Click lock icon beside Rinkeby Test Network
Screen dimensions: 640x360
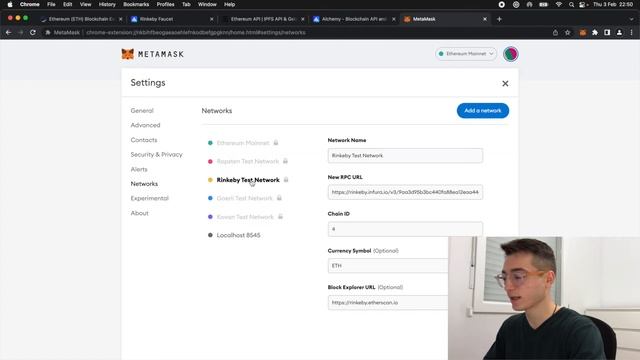point(286,180)
